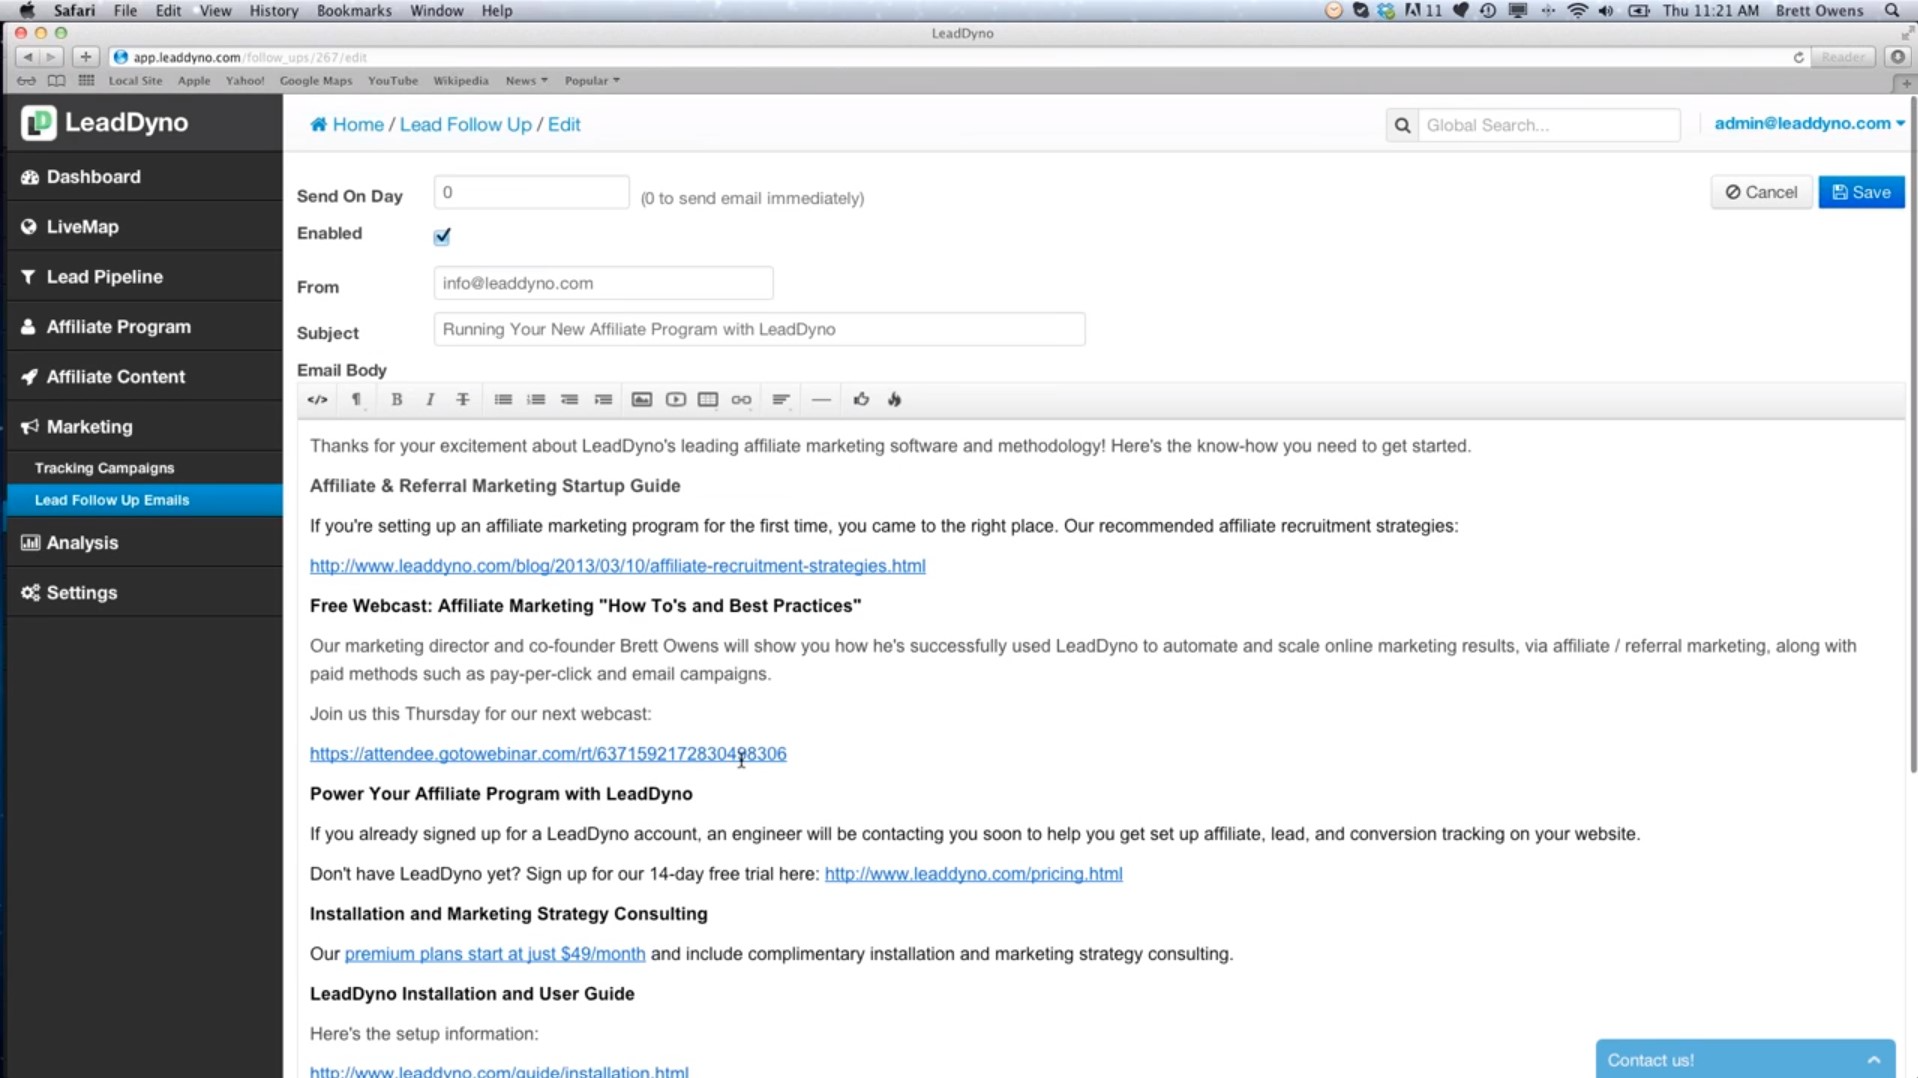Reload the page in Safari

coord(1798,57)
